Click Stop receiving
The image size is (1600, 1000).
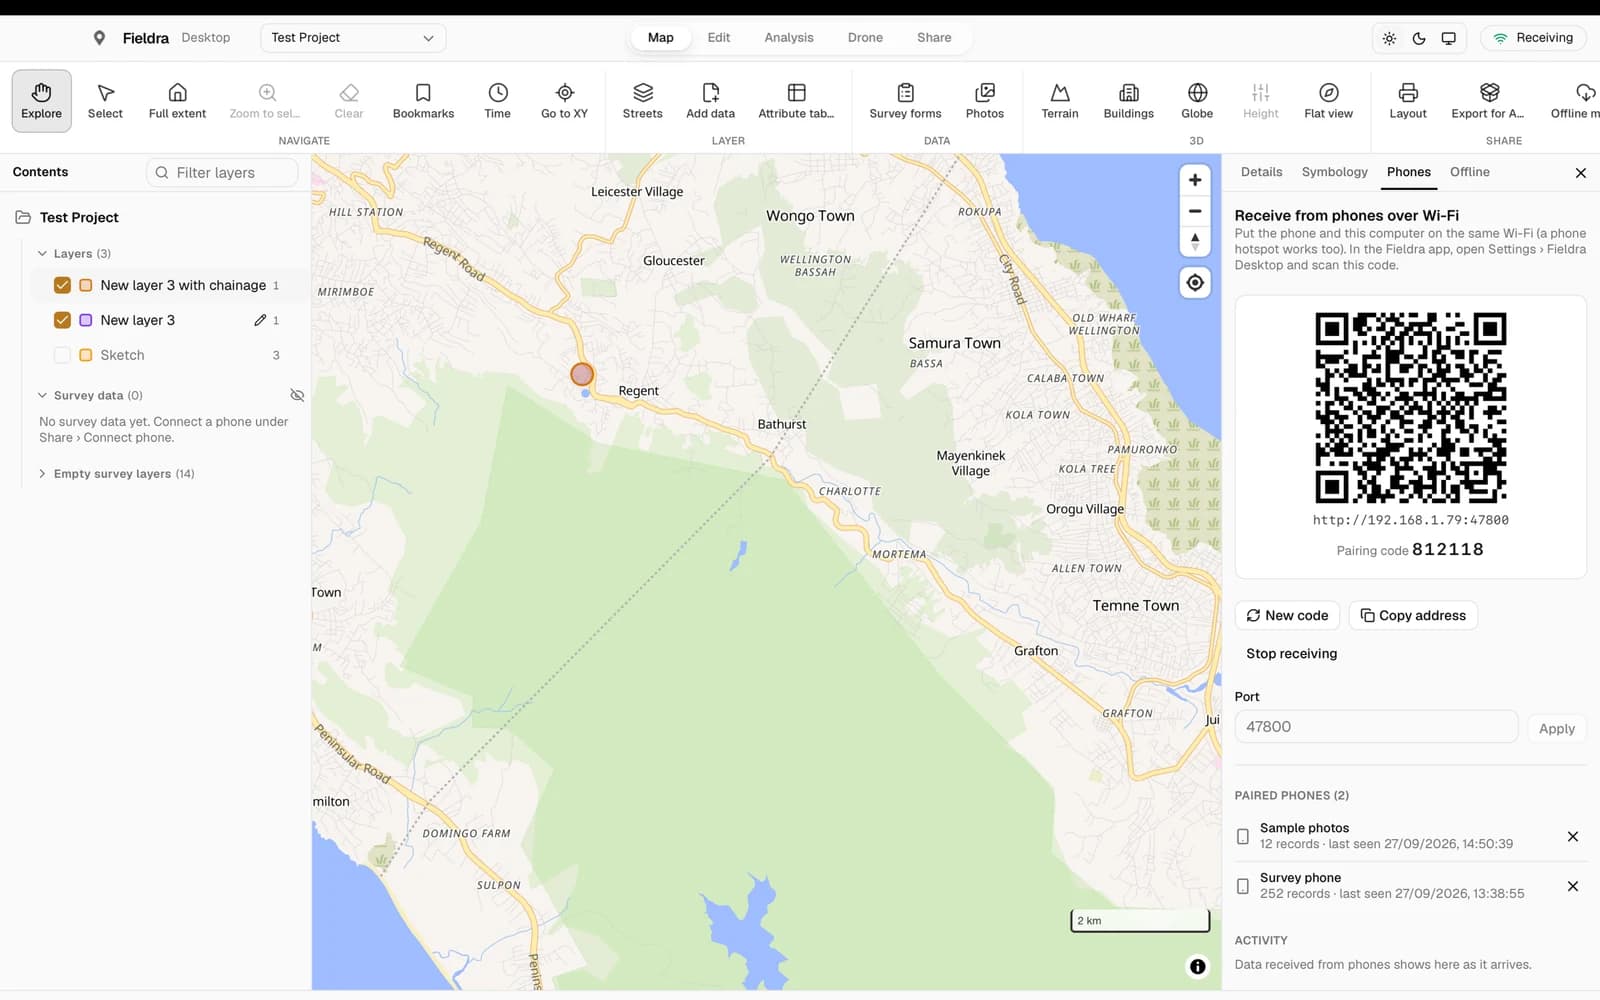point(1291,653)
